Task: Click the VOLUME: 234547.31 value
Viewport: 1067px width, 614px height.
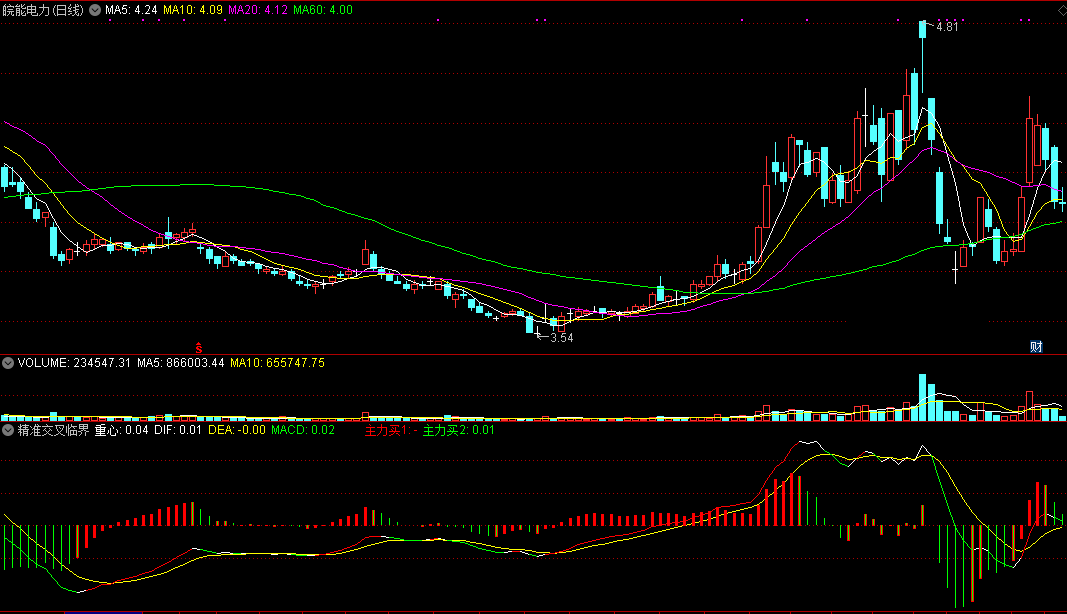Action: [74, 363]
